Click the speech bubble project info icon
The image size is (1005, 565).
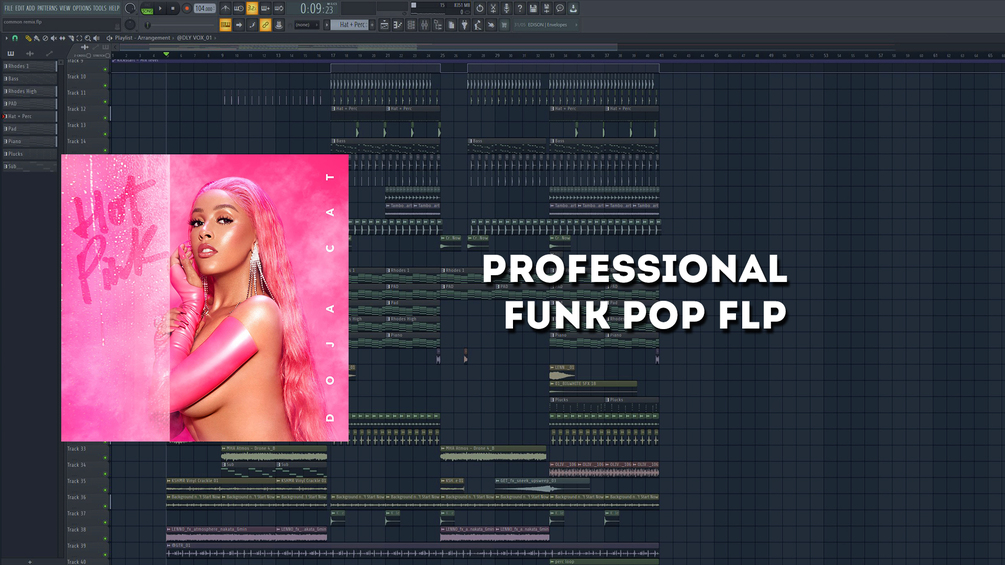560,8
